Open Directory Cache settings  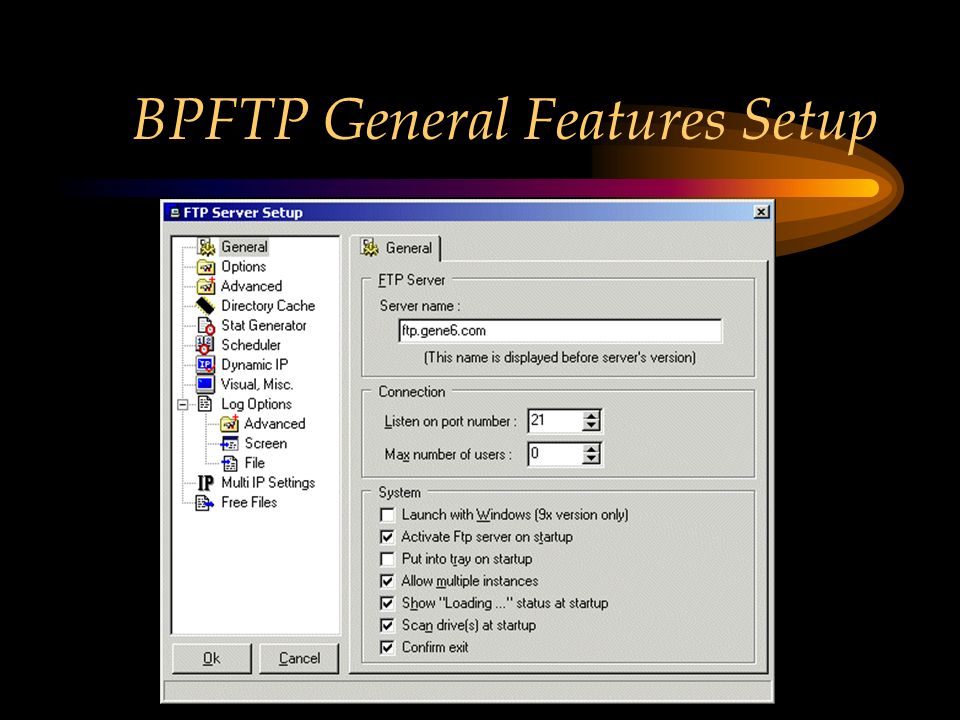point(268,306)
